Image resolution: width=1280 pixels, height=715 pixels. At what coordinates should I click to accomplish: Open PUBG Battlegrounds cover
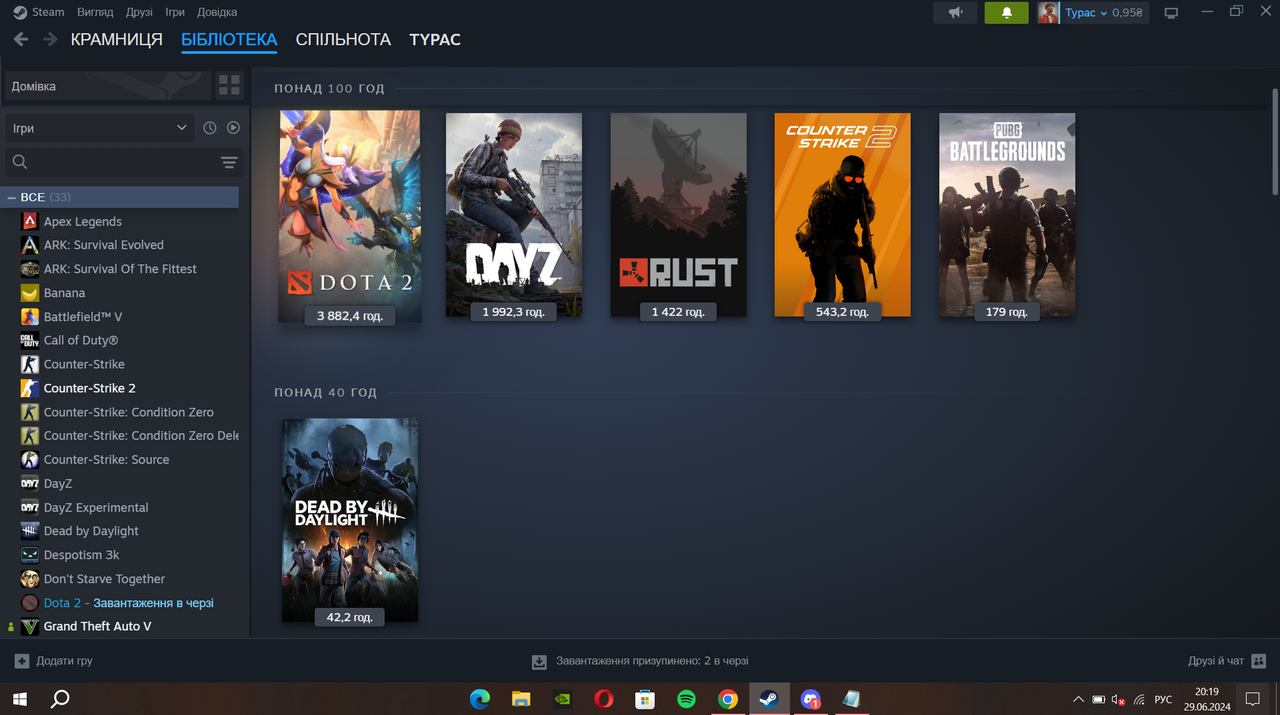tap(1007, 215)
